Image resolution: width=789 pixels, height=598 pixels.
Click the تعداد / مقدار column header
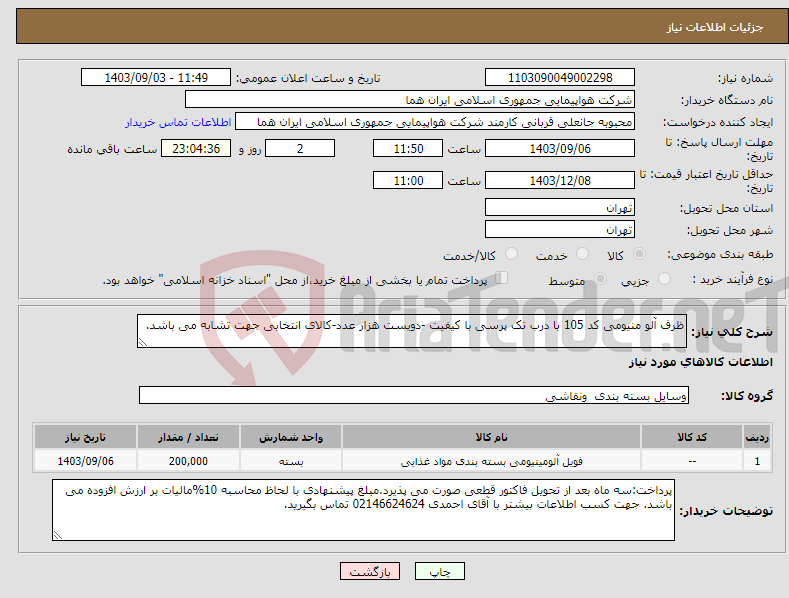(188, 437)
